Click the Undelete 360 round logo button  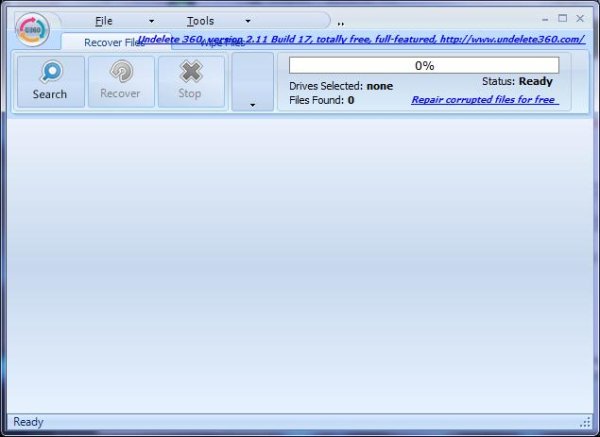pyautogui.click(x=33, y=29)
